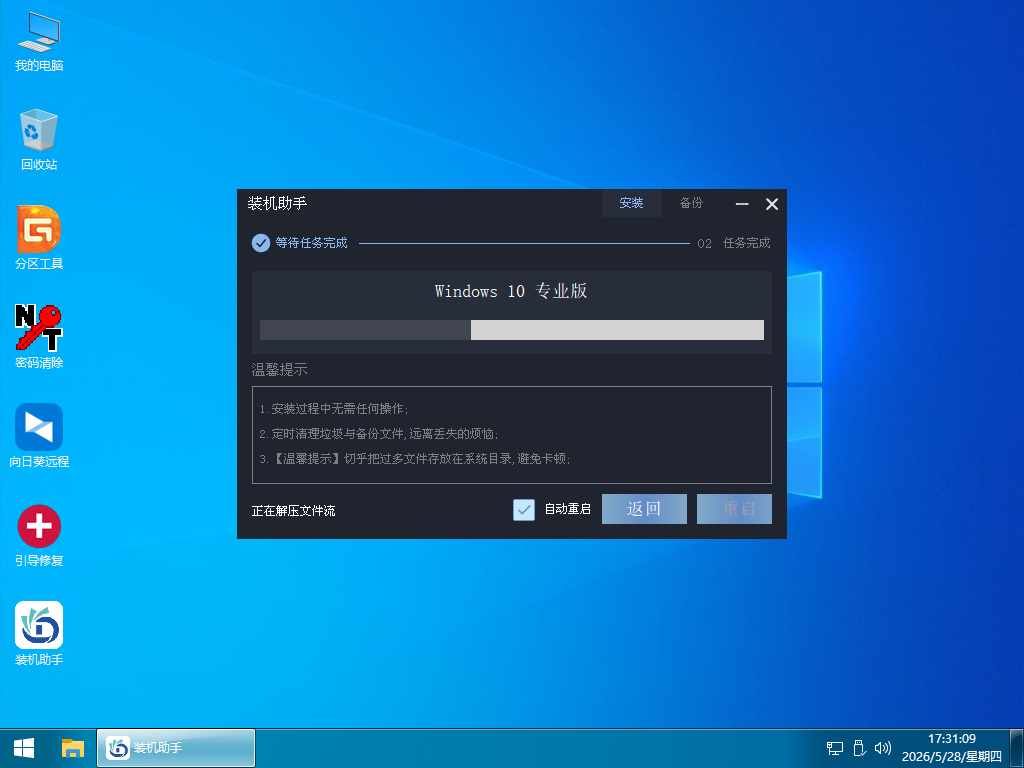Click the Windows 10 专业版 title
This screenshot has width=1024, height=768.
[x=511, y=291]
